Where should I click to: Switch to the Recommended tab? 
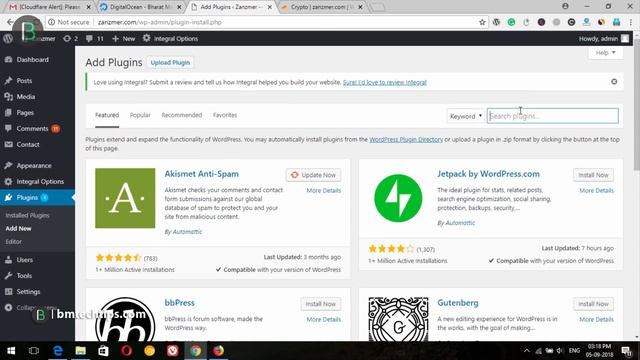pos(182,115)
